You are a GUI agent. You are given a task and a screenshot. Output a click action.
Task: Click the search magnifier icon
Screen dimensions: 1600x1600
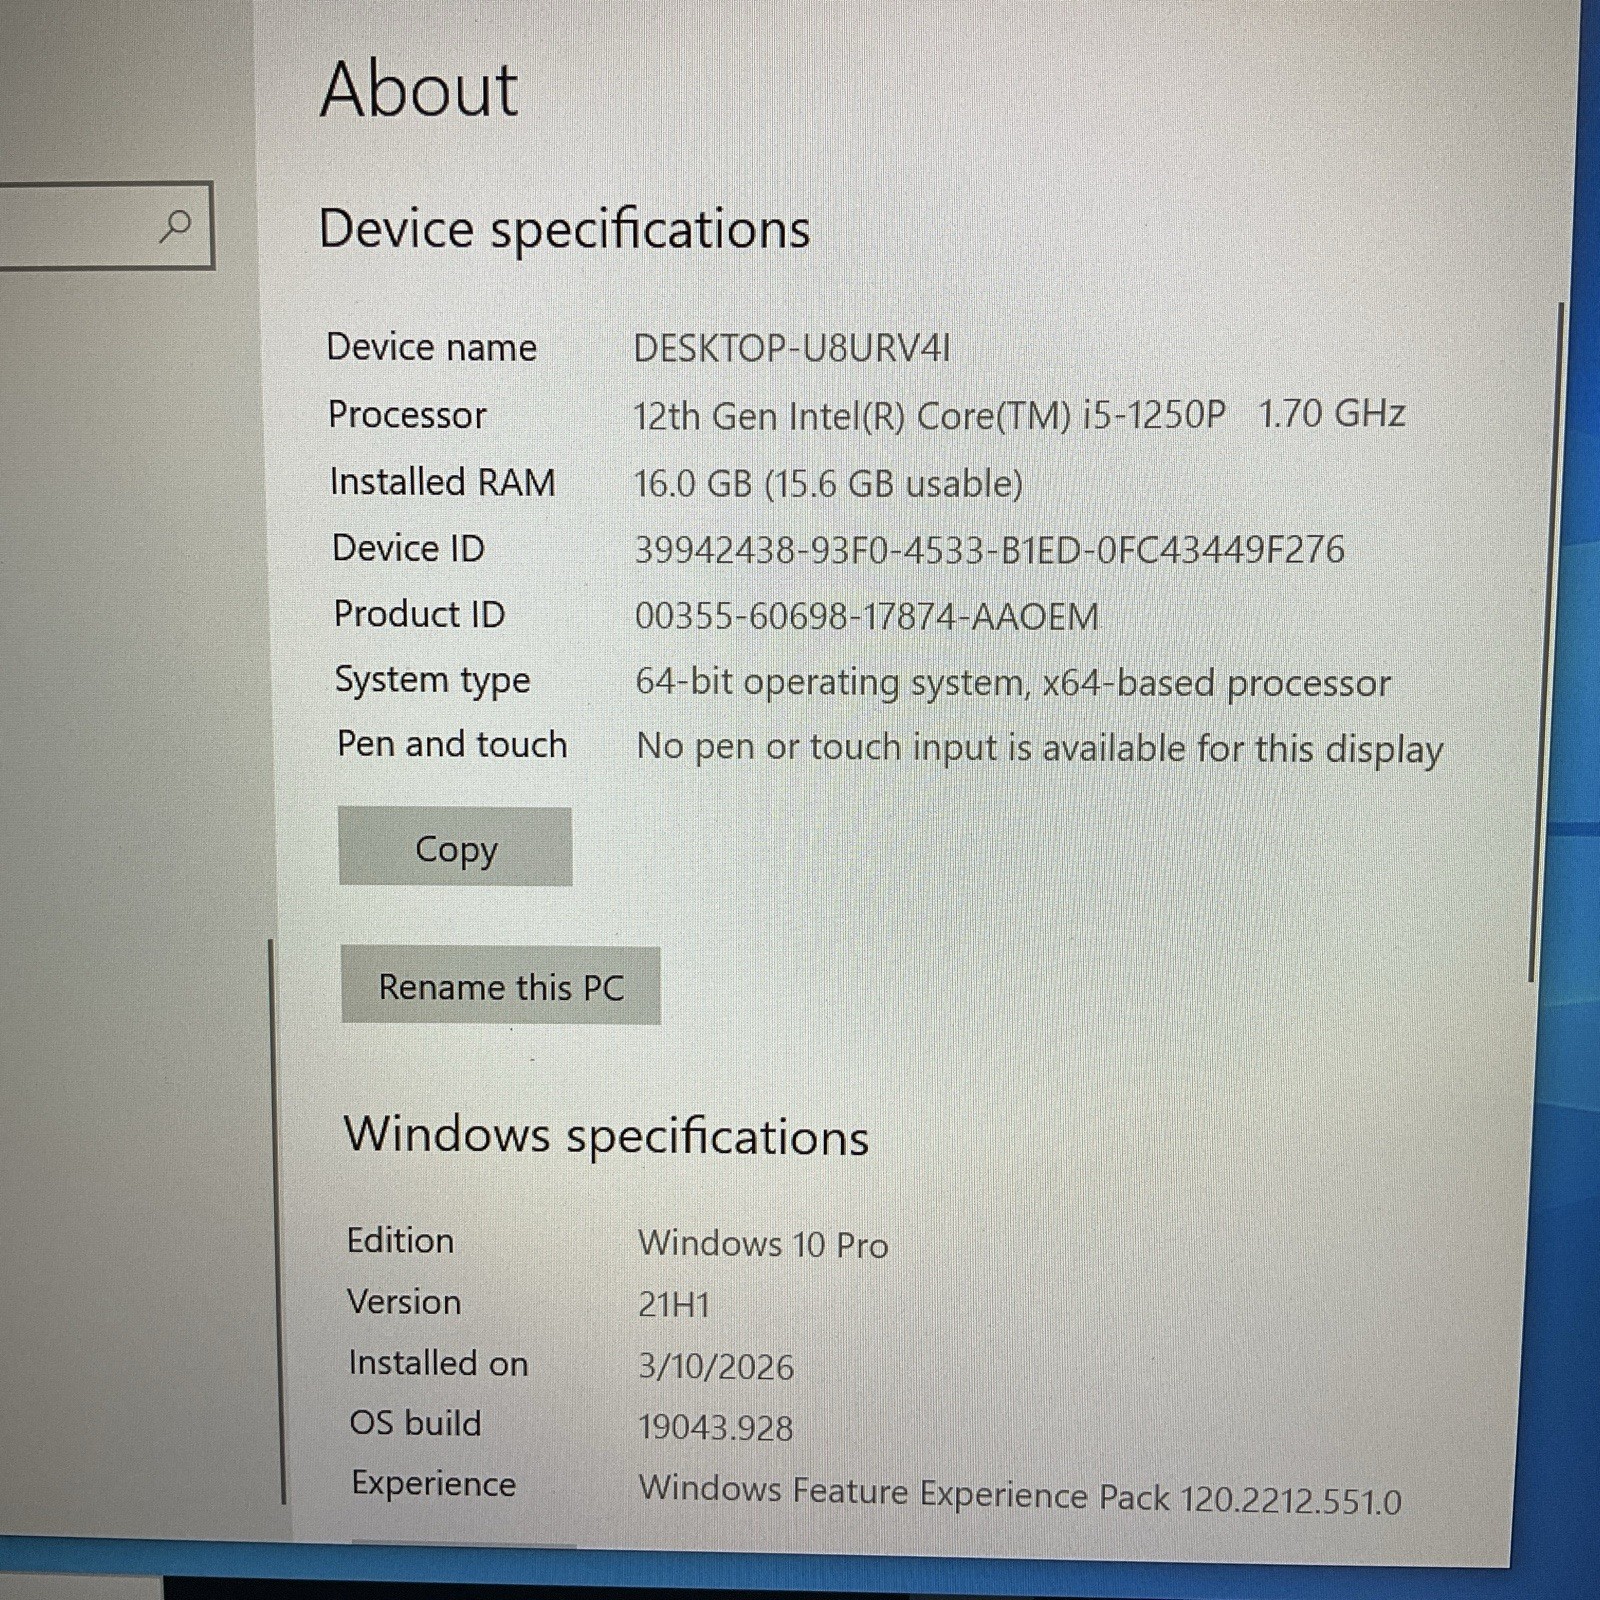(x=176, y=226)
